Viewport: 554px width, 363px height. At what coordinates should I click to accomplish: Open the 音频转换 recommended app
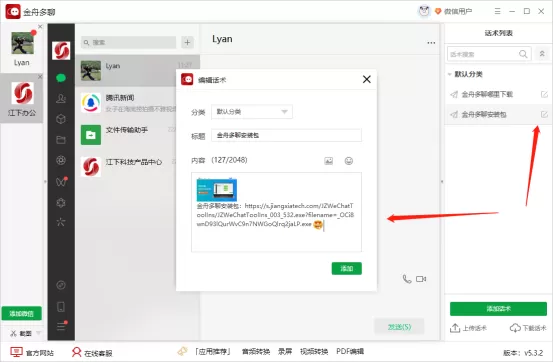pyautogui.click(x=256, y=352)
